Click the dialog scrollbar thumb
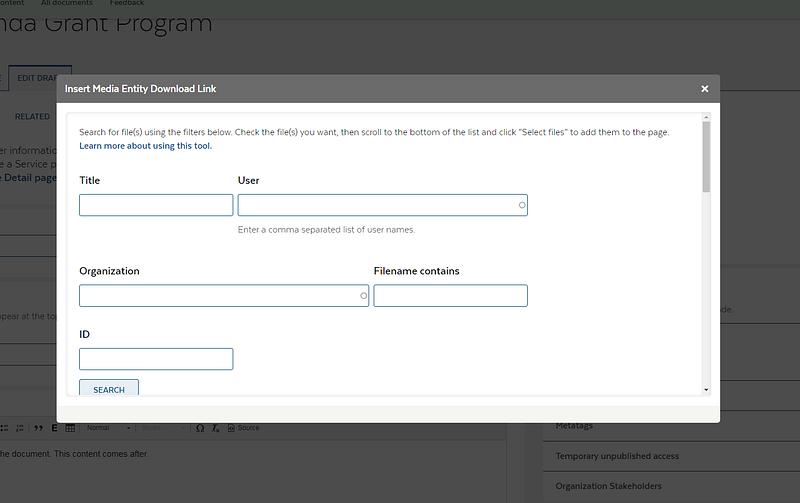 (706, 157)
